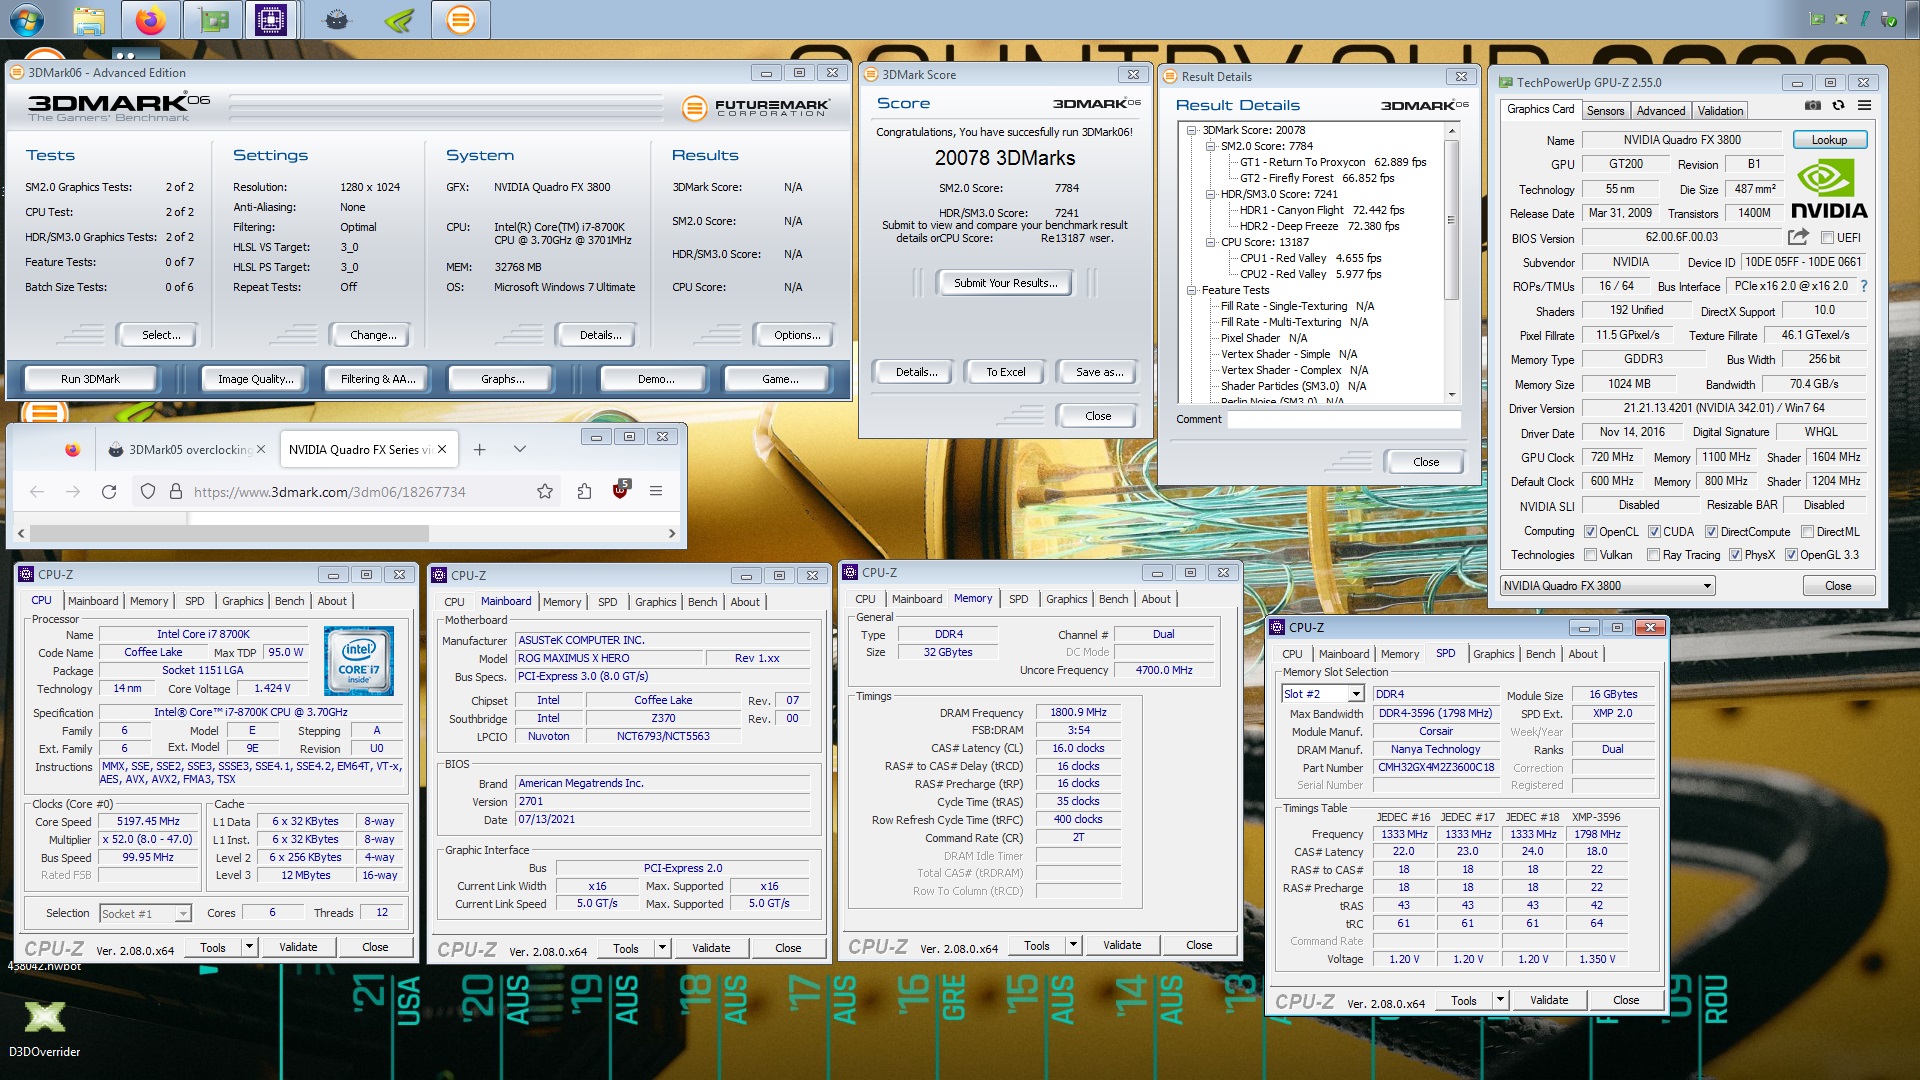Click the Firefox tracking protection shield
Screen dimensions: 1920x1080
coord(148,491)
